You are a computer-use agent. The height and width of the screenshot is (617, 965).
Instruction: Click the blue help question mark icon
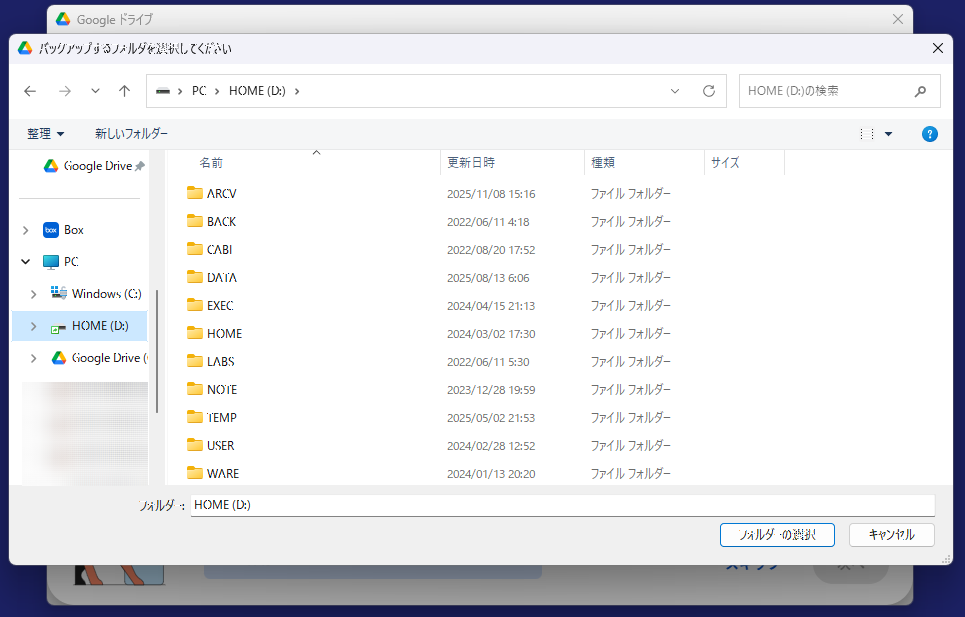(x=929, y=134)
